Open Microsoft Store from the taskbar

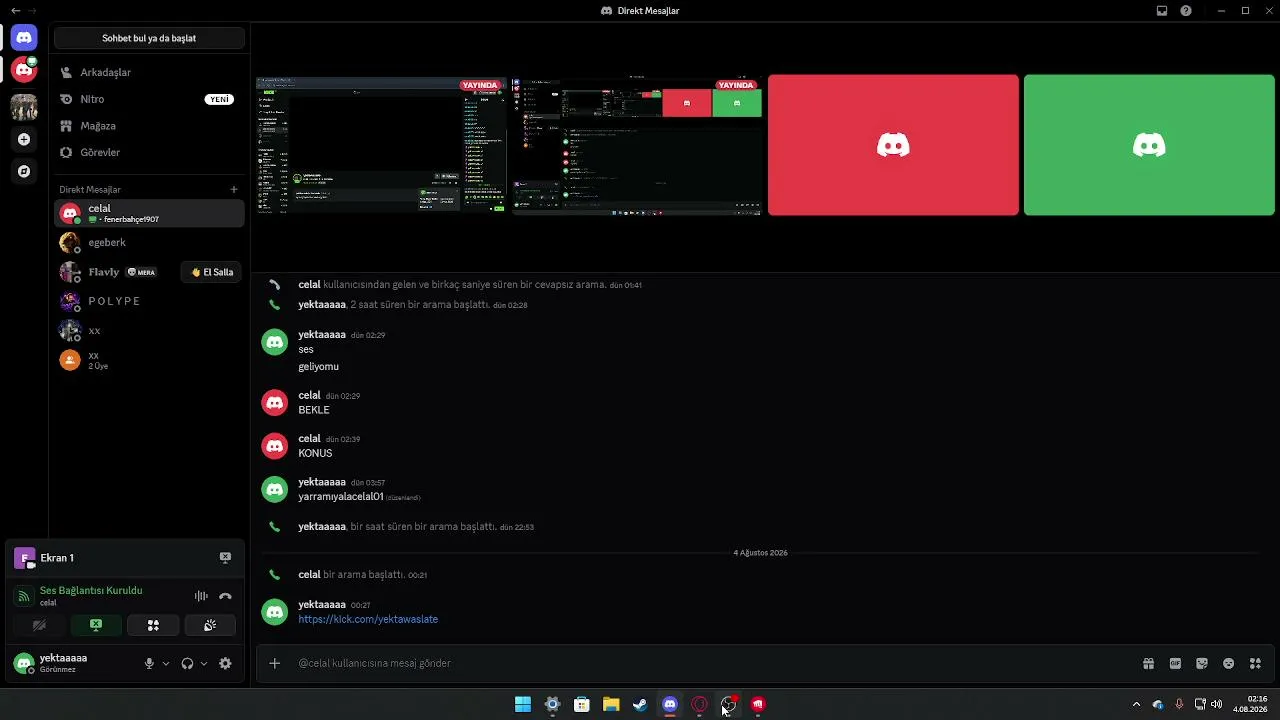point(582,705)
